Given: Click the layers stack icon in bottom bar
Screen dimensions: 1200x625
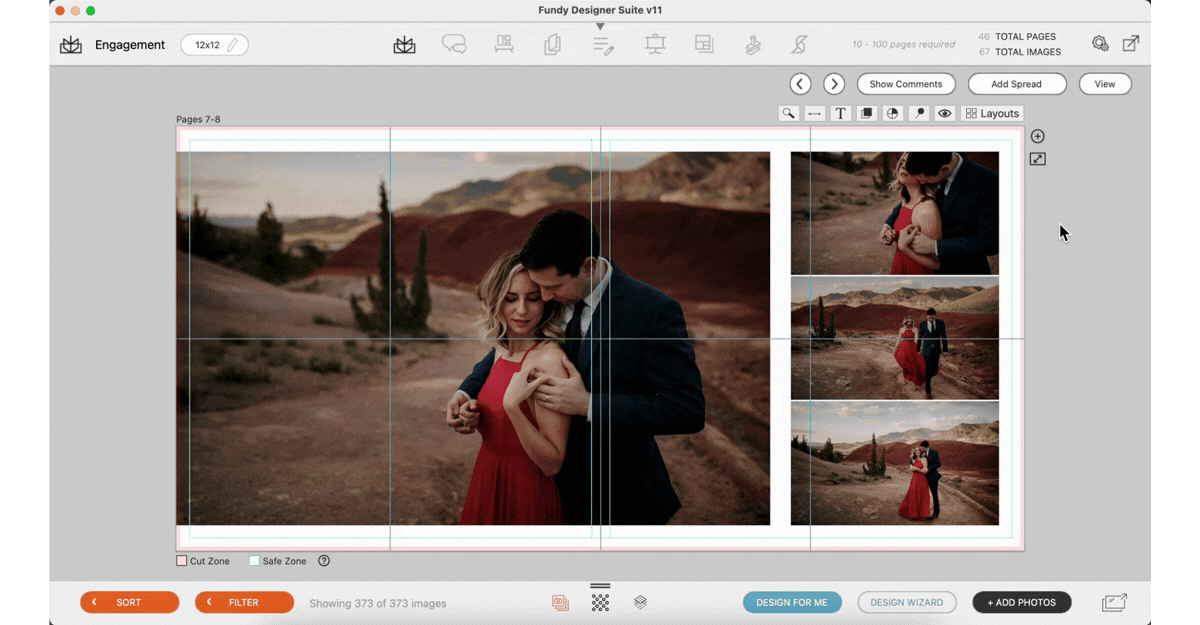Looking at the screenshot, I should (x=640, y=603).
